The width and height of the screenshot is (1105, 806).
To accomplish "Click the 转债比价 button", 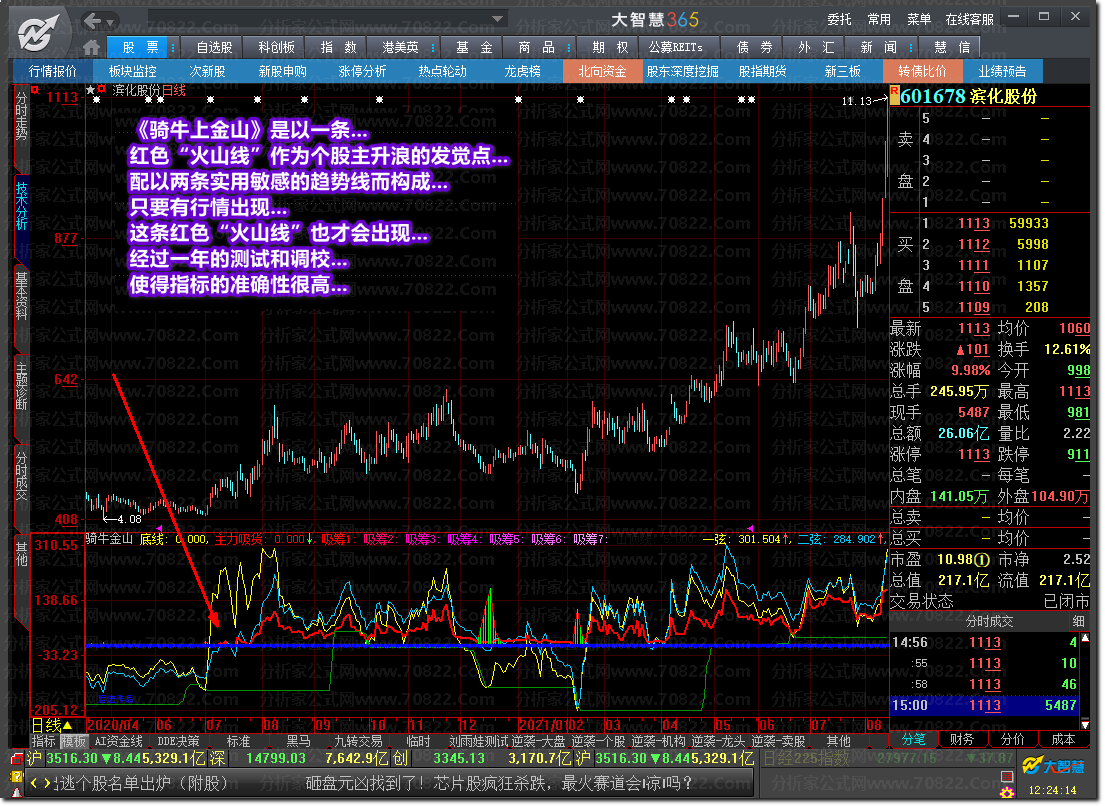I will [922, 71].
